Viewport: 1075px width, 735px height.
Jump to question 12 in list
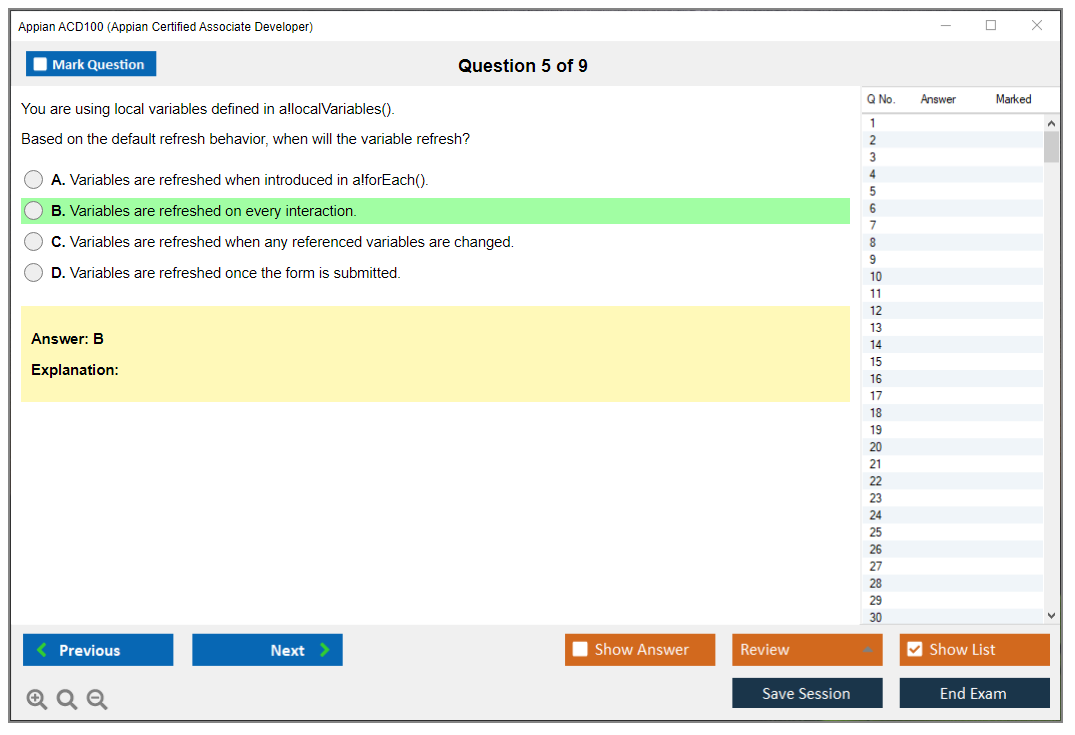(x=876, y=311)
